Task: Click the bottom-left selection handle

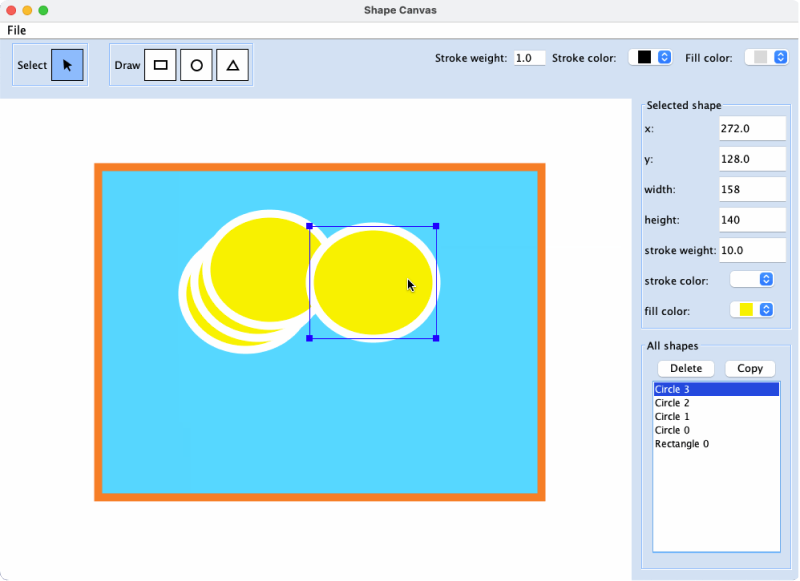Action: click(309, 338)
